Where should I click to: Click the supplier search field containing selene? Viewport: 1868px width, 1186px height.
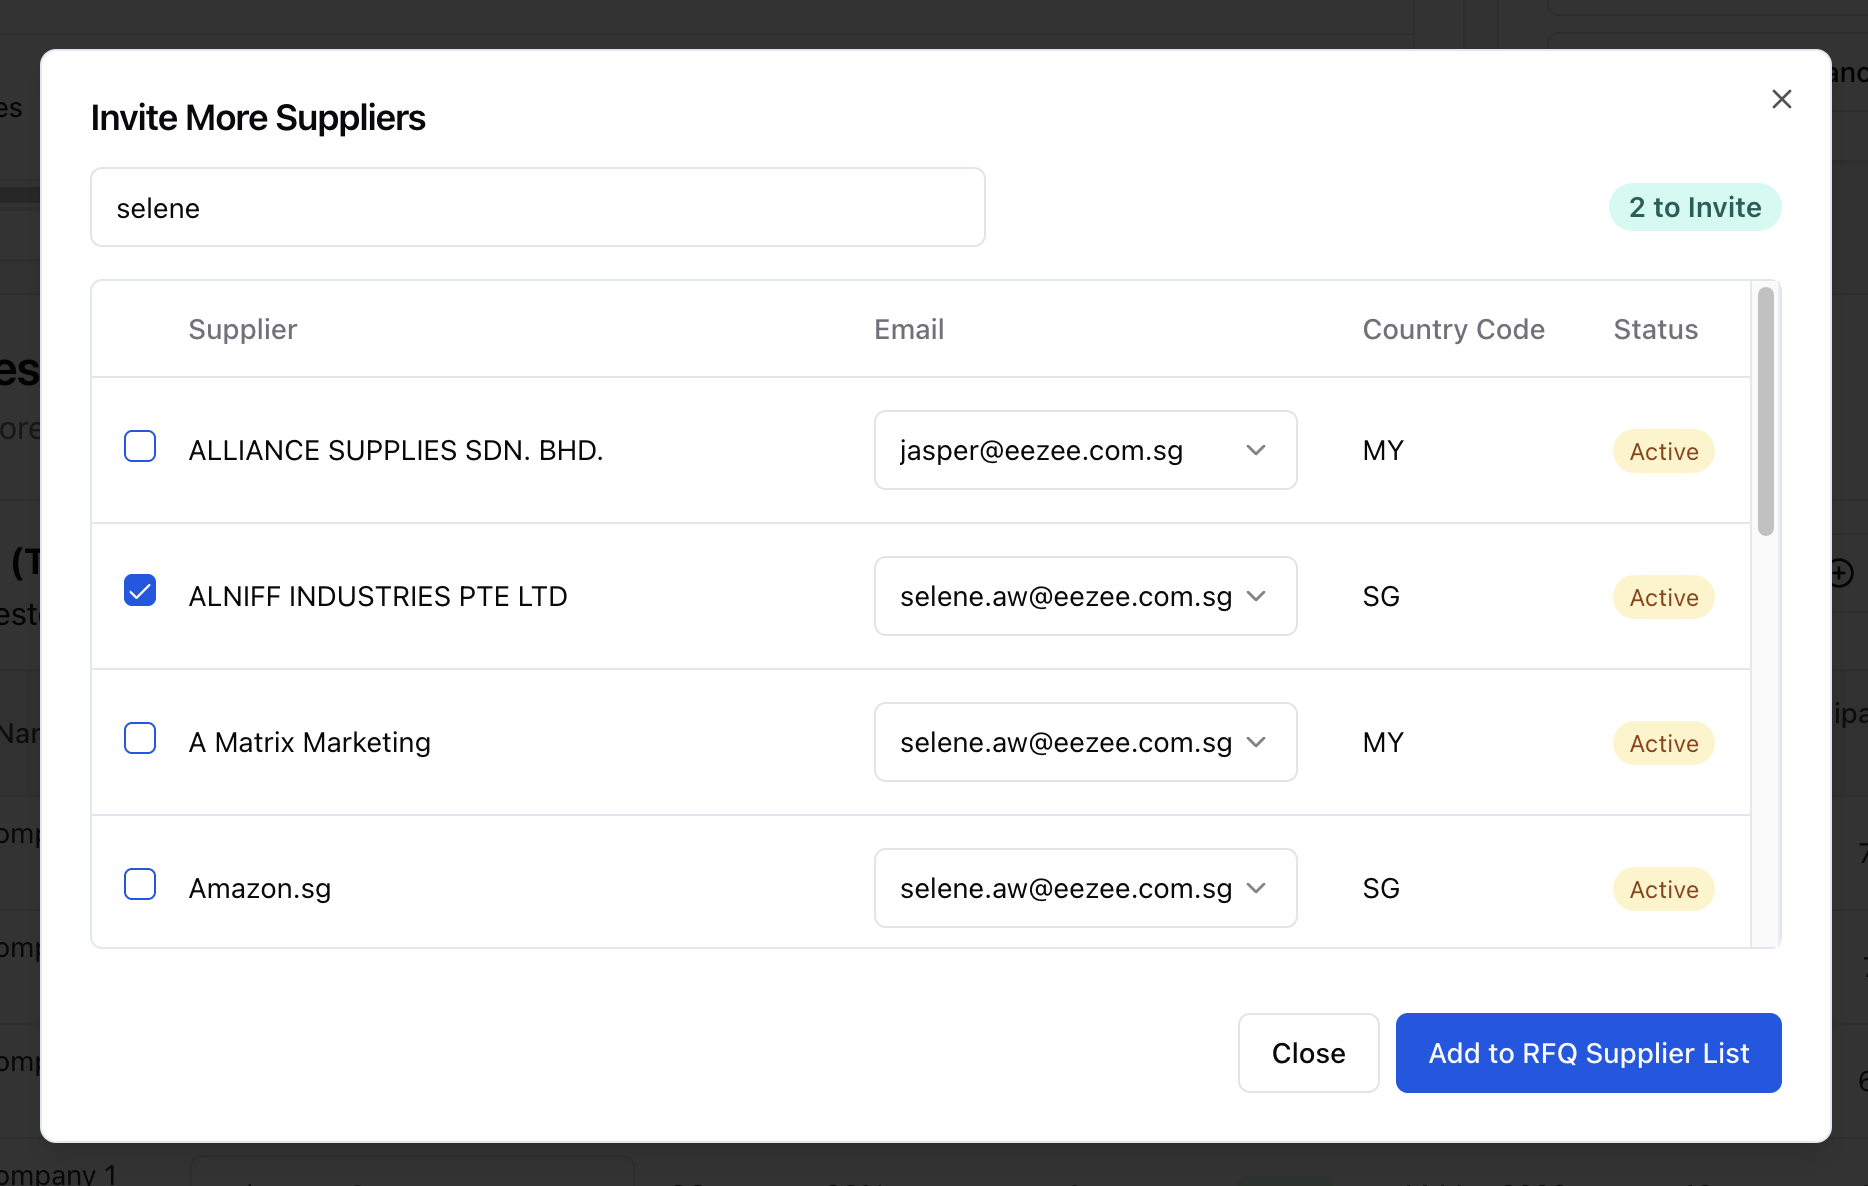click(x=538, y=207)
